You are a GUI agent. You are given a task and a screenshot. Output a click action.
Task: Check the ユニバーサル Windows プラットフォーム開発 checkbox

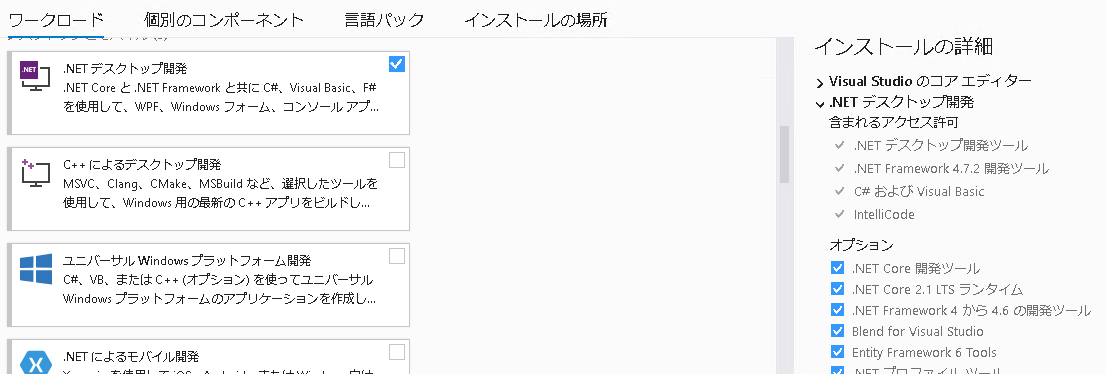397,256
